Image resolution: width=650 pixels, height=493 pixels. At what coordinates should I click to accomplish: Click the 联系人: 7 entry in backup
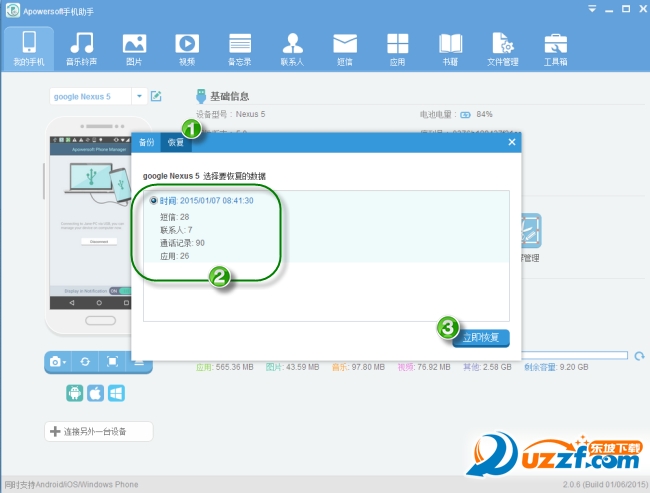pos(176,230)
